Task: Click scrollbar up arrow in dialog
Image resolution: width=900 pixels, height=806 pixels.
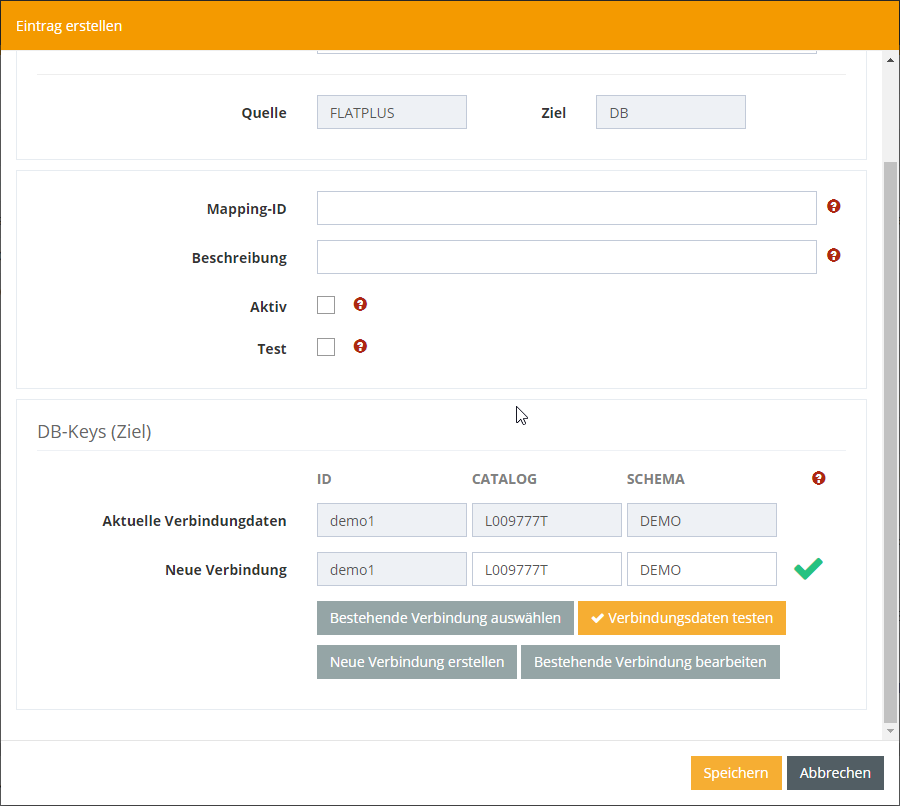Action: 891,60
